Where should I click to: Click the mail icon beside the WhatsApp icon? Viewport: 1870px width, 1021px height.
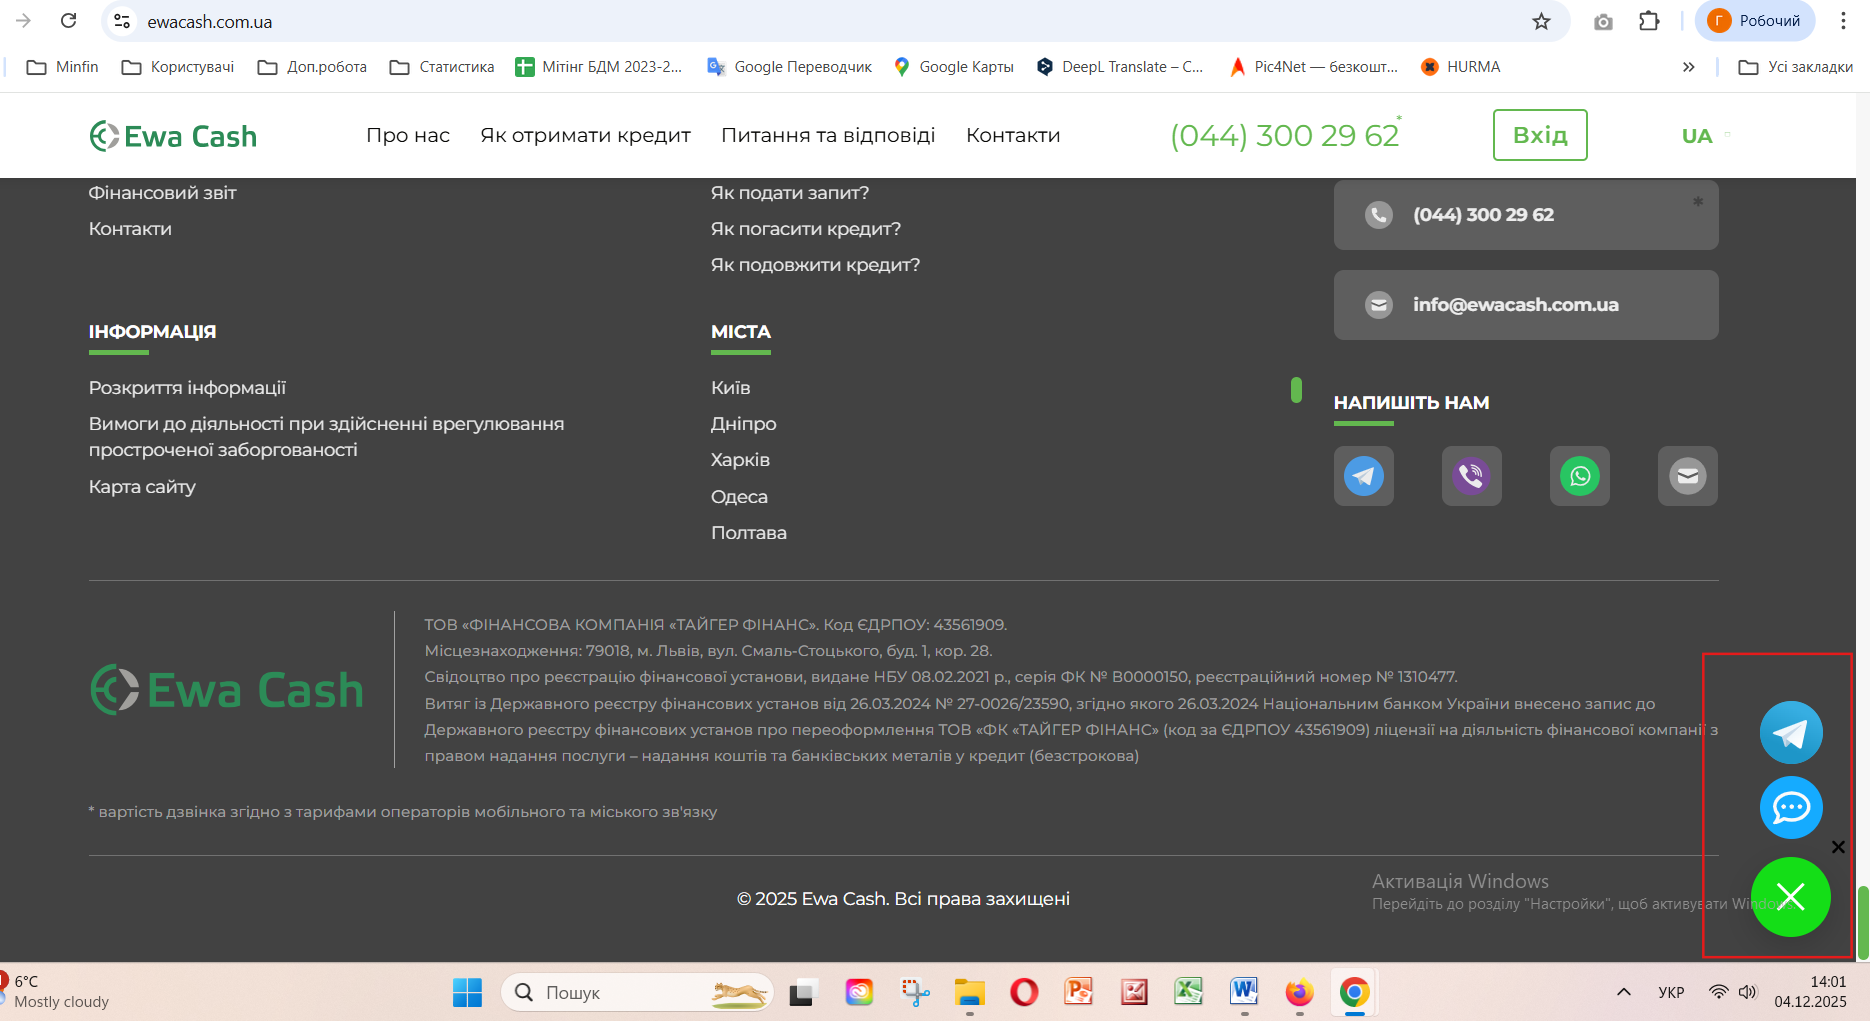coord(1688,476)
